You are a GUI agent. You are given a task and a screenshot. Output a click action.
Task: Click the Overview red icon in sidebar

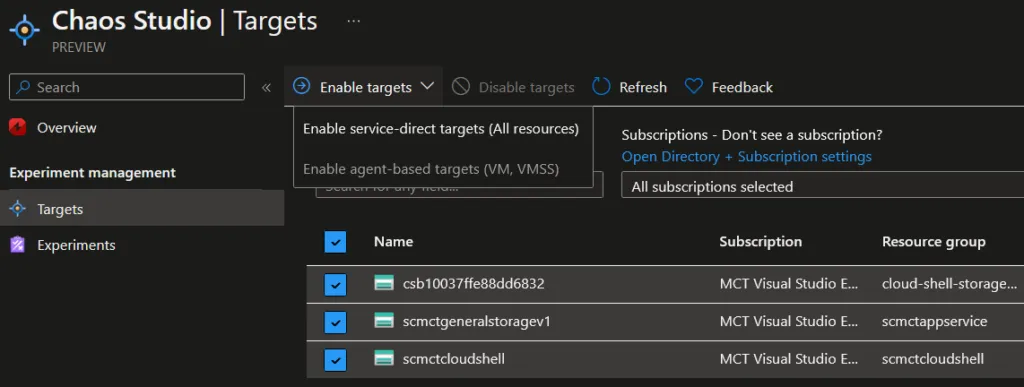[x=18, y=127]
